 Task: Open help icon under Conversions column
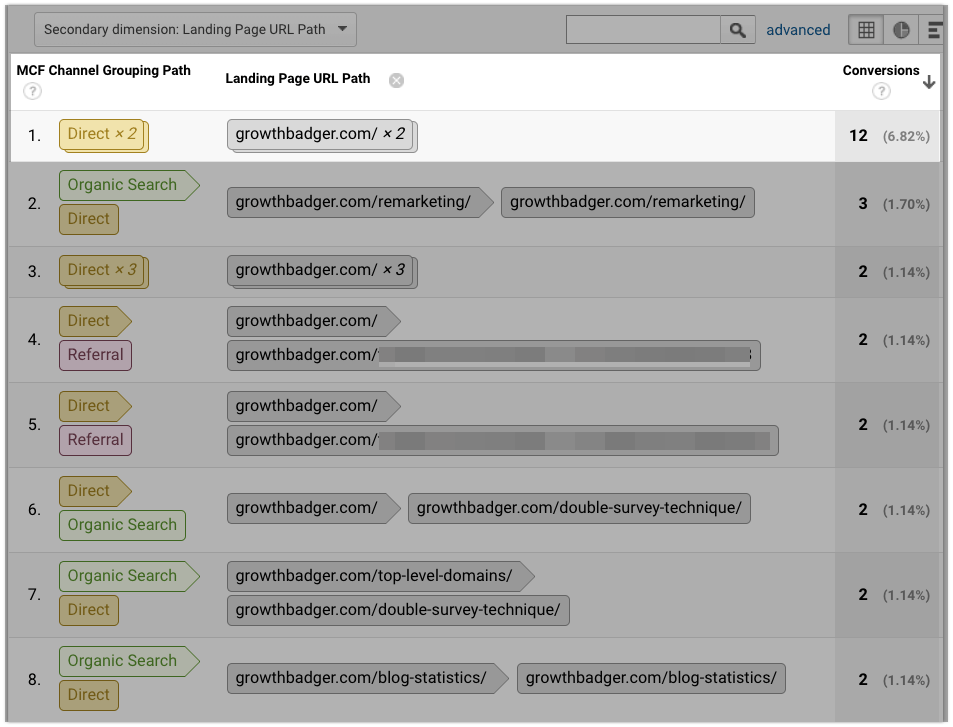(x=881, y=91)
